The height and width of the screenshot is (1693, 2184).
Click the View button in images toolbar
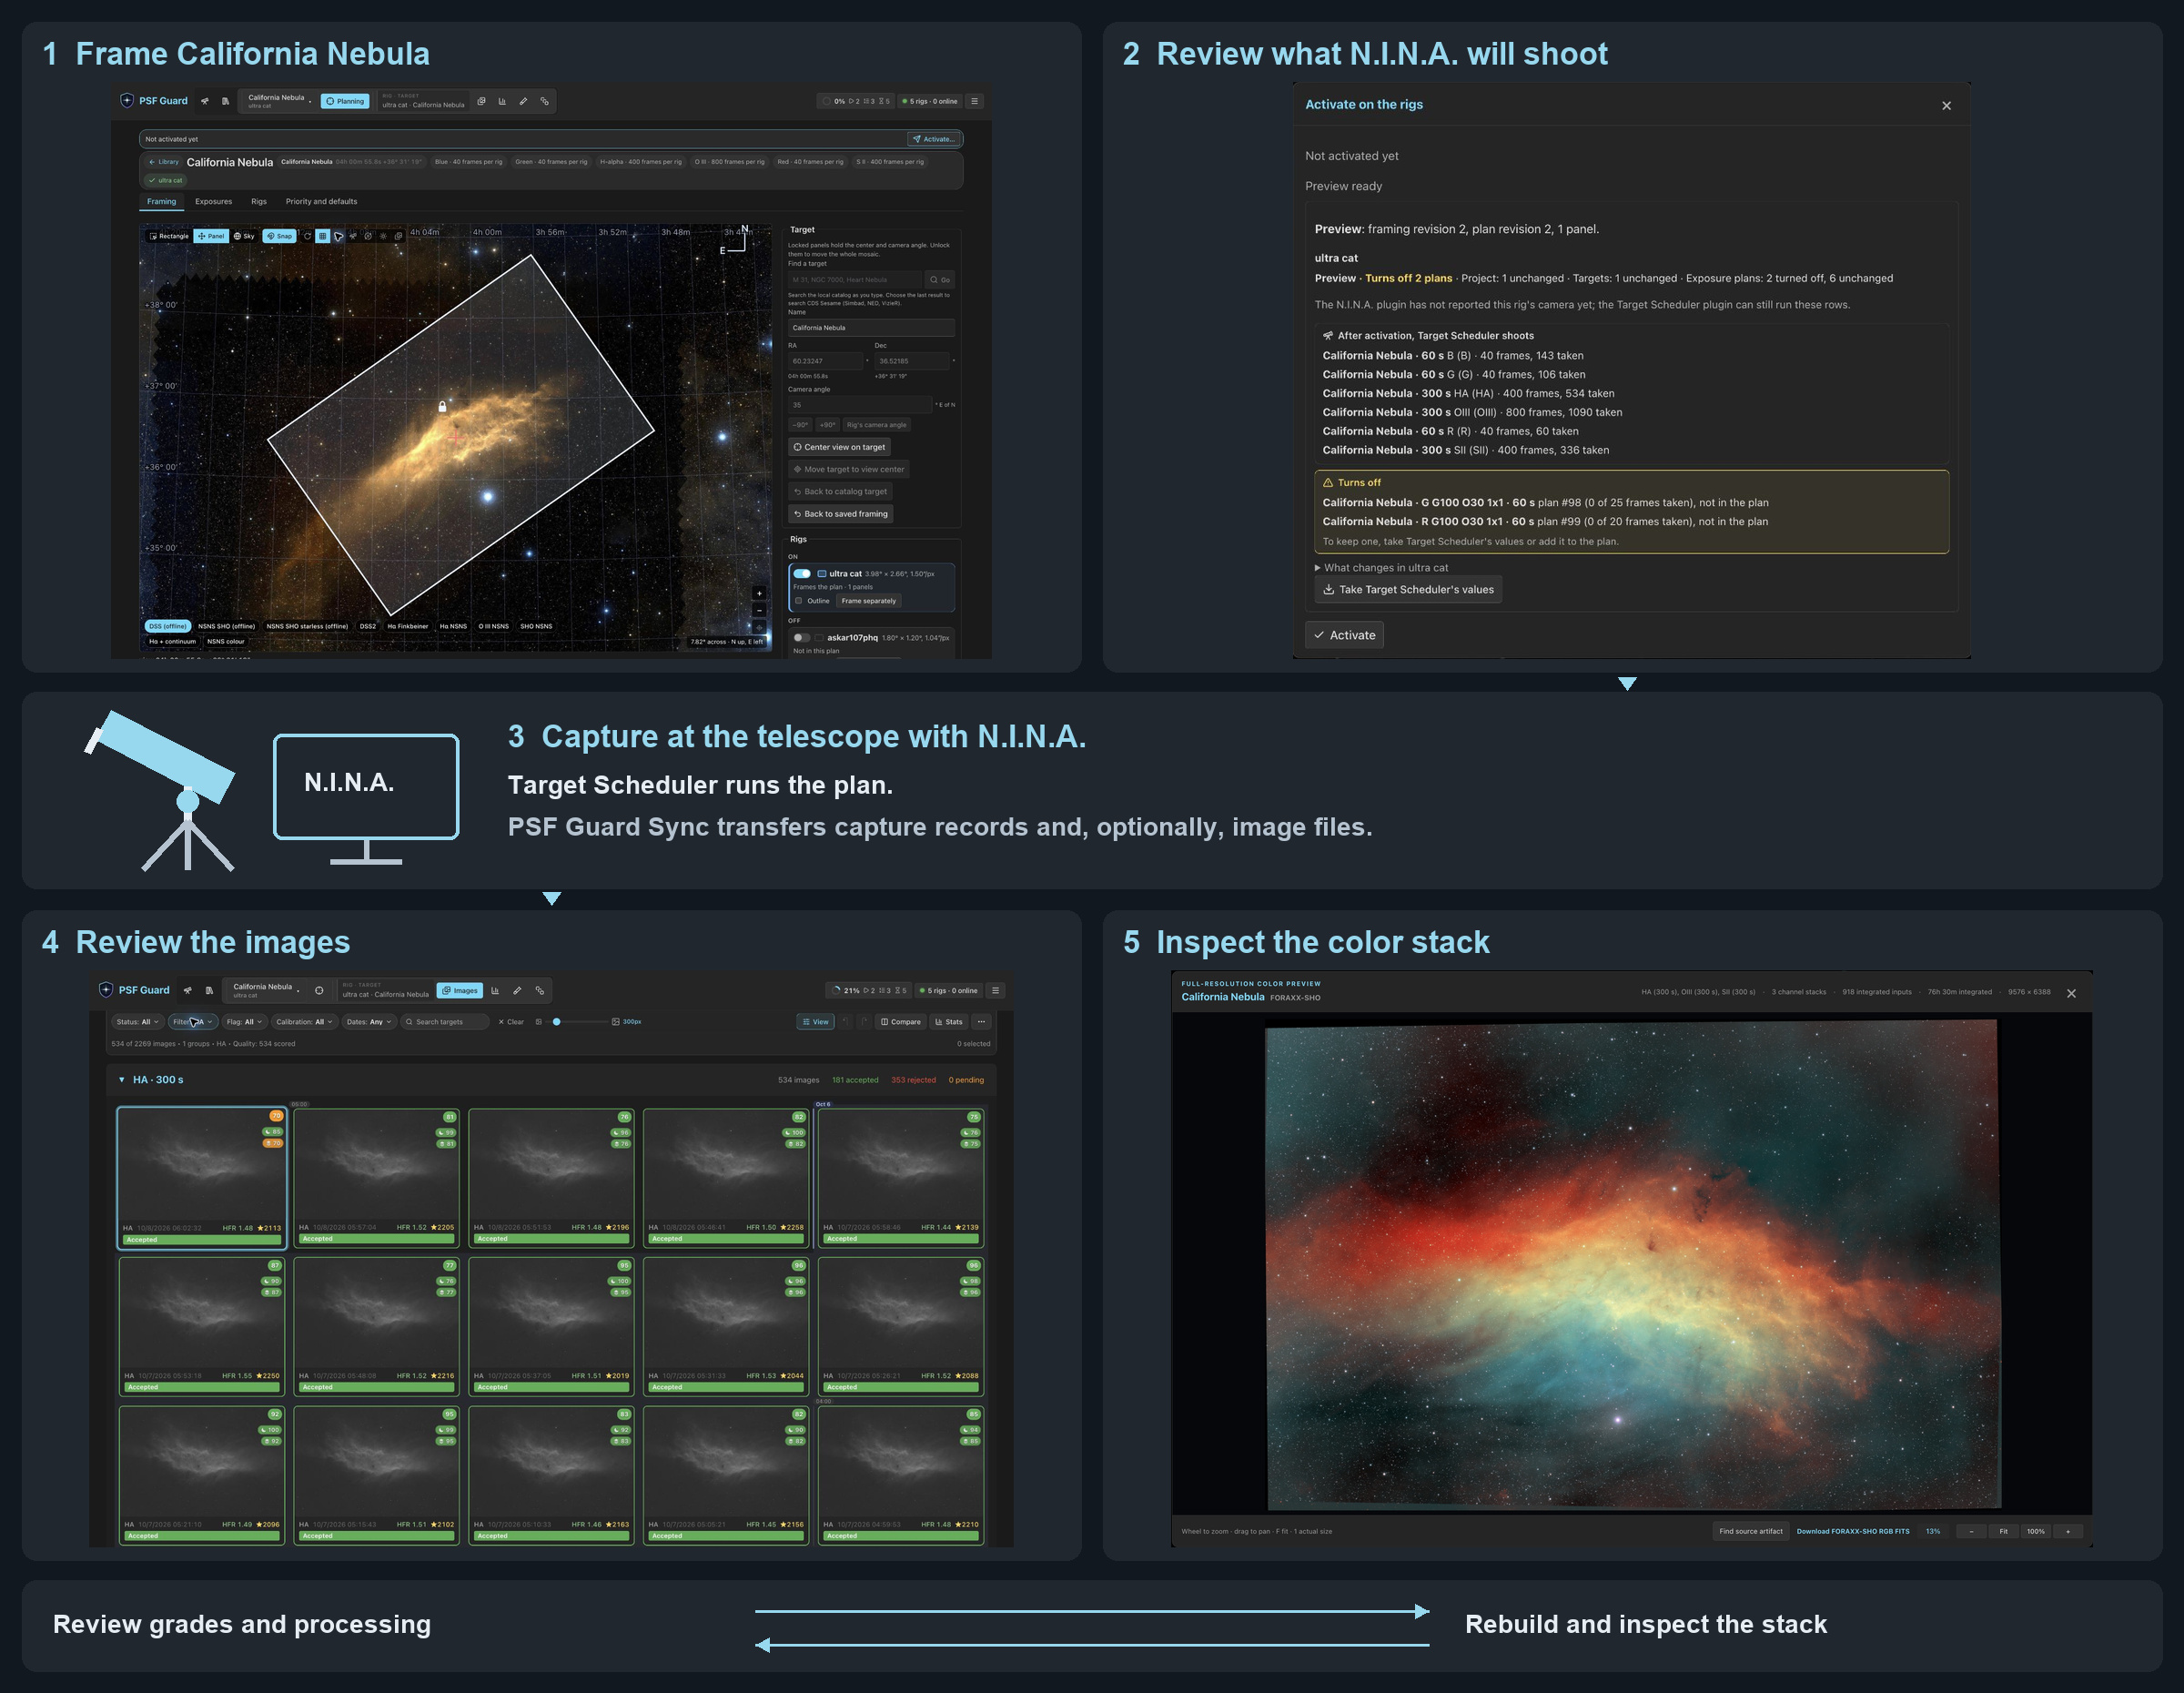tap(815, 1022)
